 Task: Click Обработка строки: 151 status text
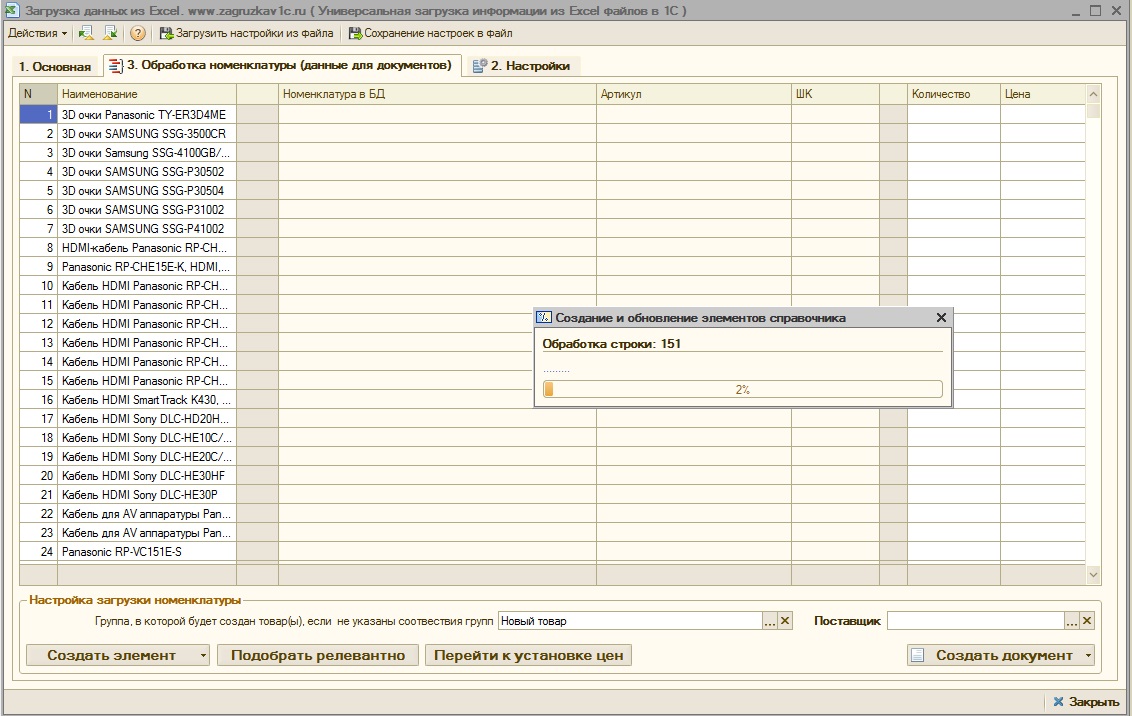(611, 344)
